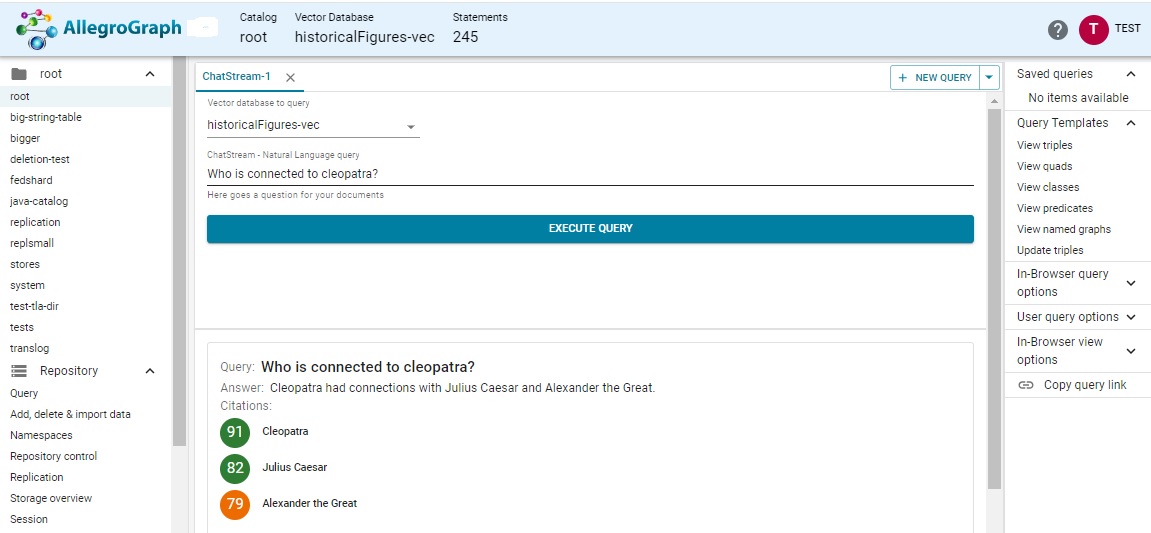The height and width of the screenshot is (533, 1151).
Task: Collapse the root catalog section
Action: point(150,74)
